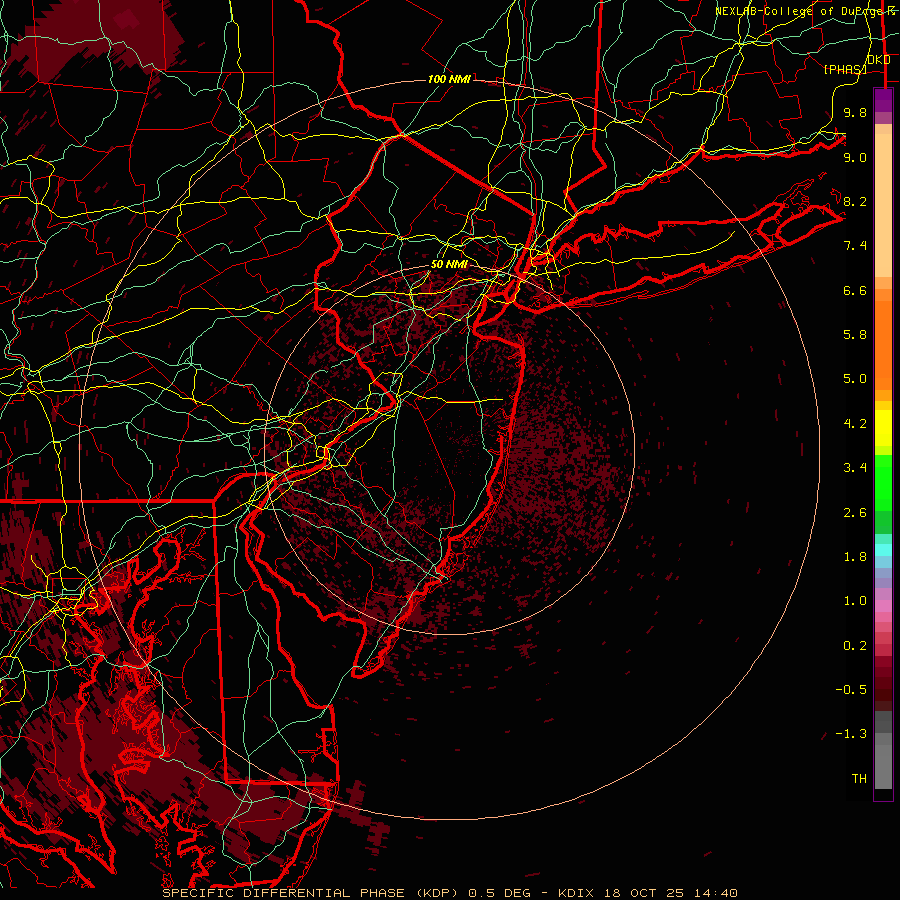Click the 4.2 scale value
900x900 pixels.
click(855, 424)
